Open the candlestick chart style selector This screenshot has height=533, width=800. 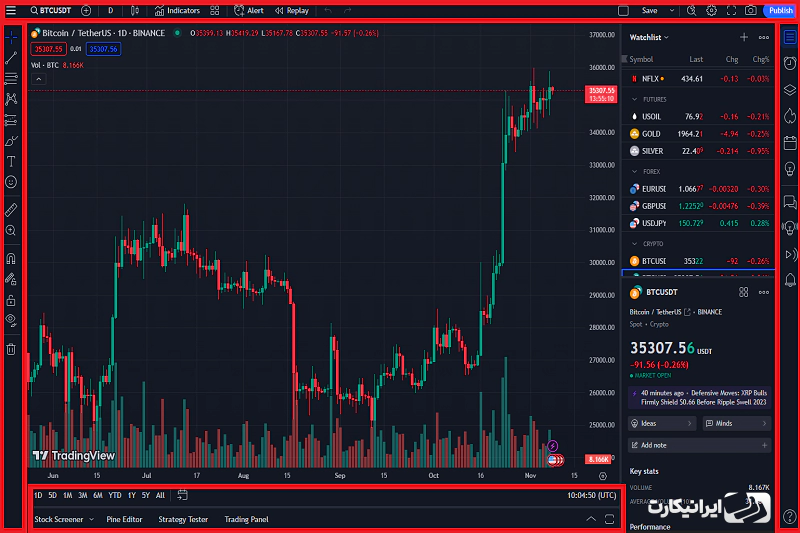tap(135, 11)
